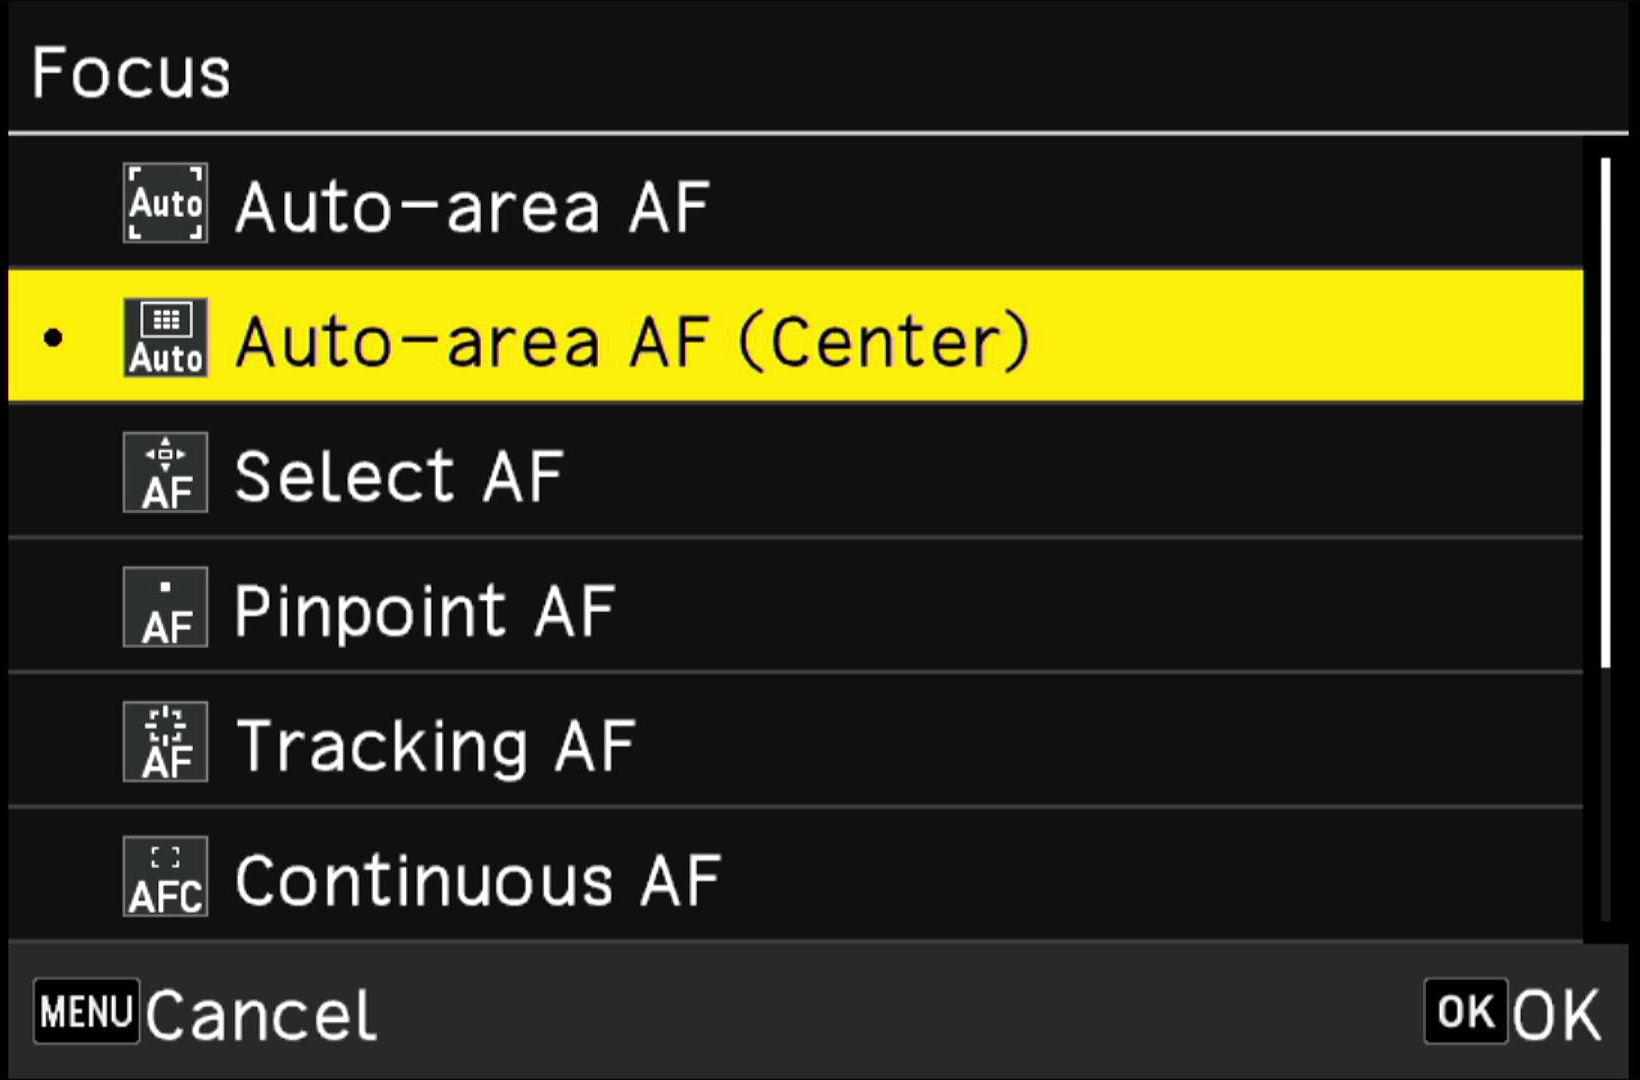This screenshot has height=1080, width=1640.
Task: Click the OK badge icon
Action: pos(1466,1012)
